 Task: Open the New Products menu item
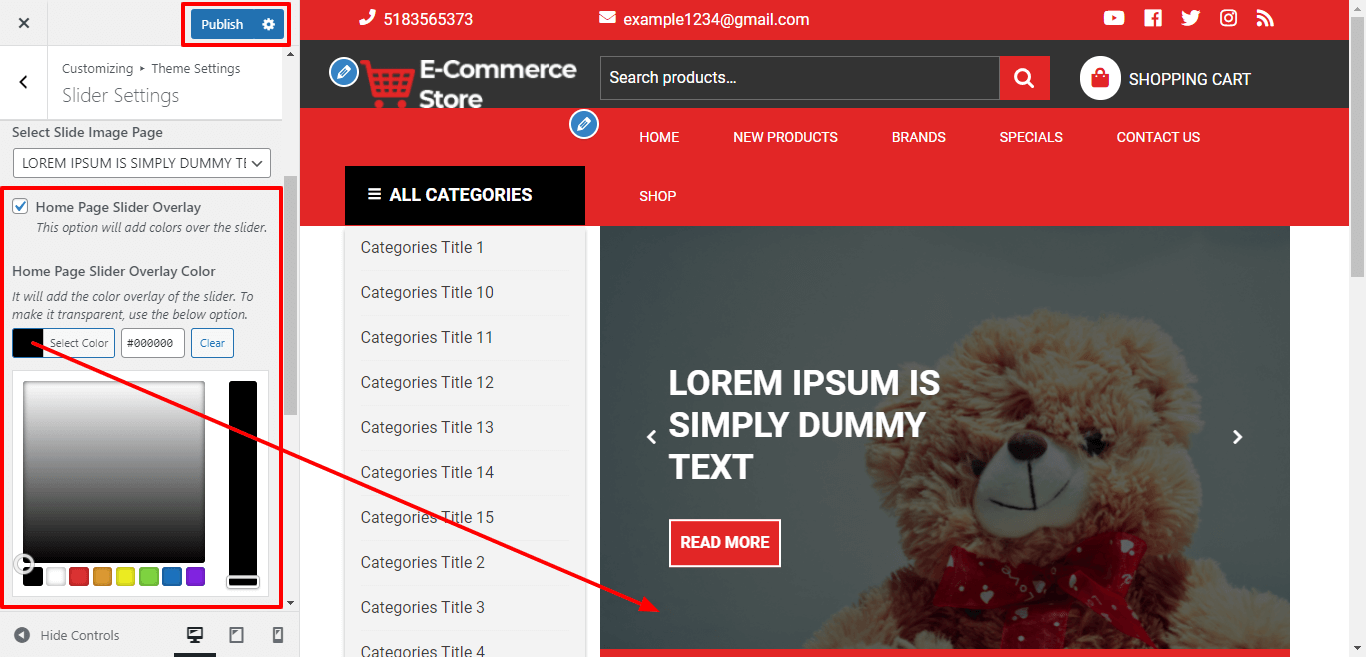coord(785,137)
